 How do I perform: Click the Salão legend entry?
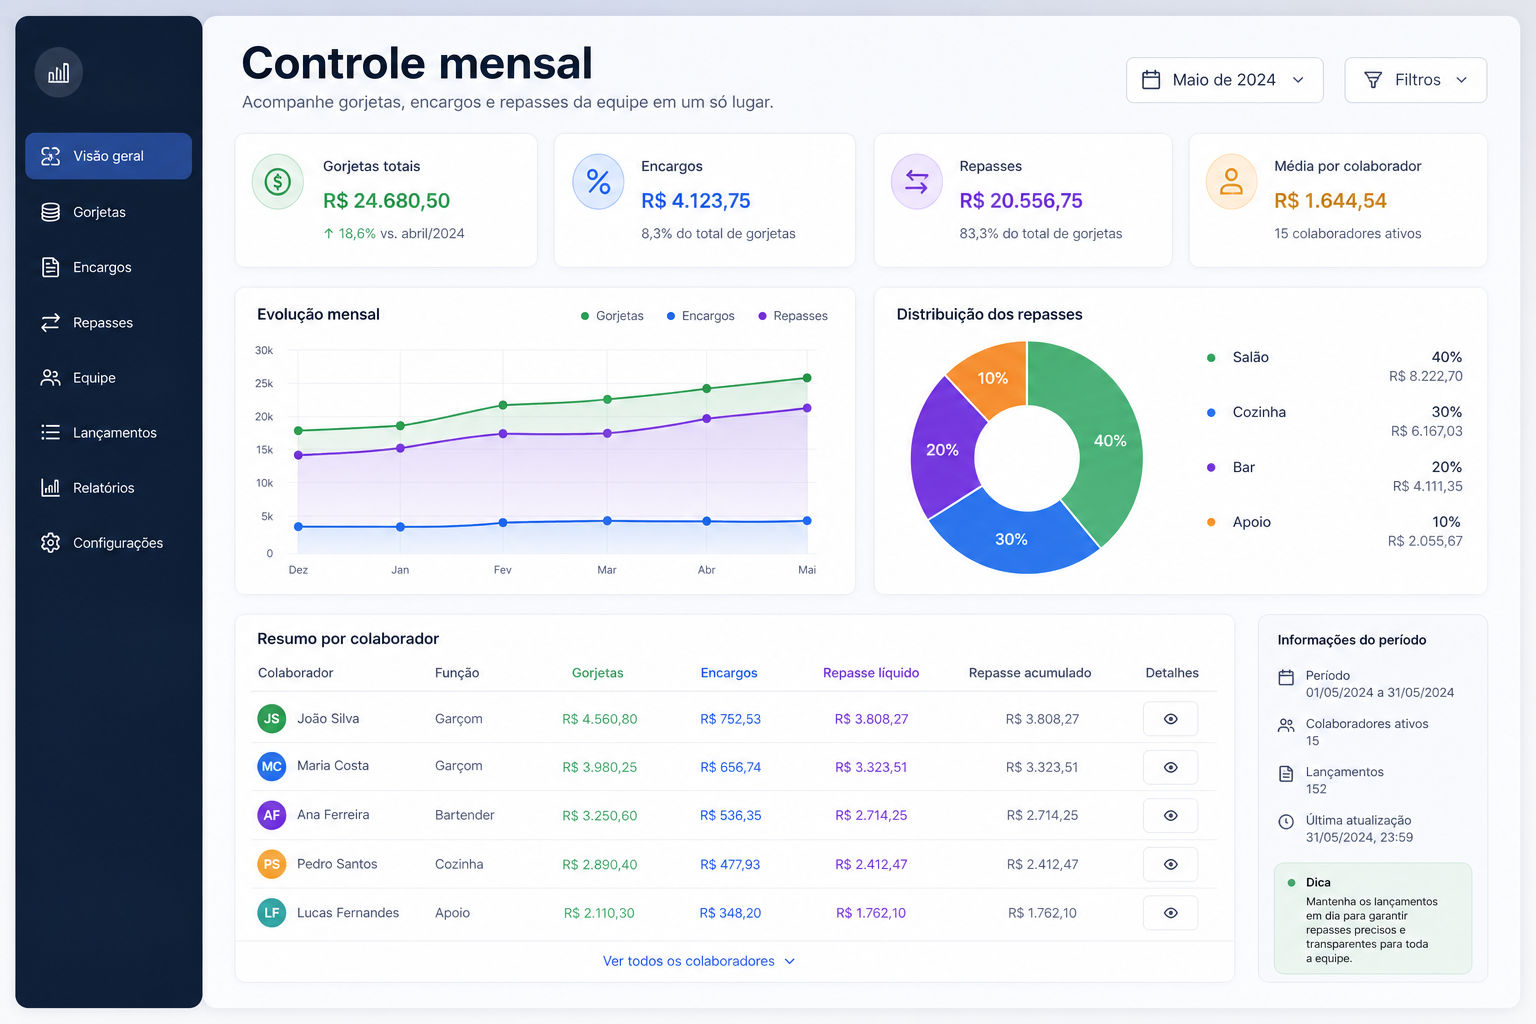(1335, 366)
